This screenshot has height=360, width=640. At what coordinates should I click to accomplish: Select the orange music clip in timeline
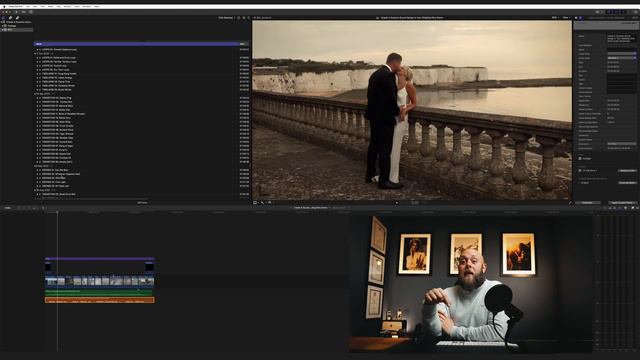(100, 300)
